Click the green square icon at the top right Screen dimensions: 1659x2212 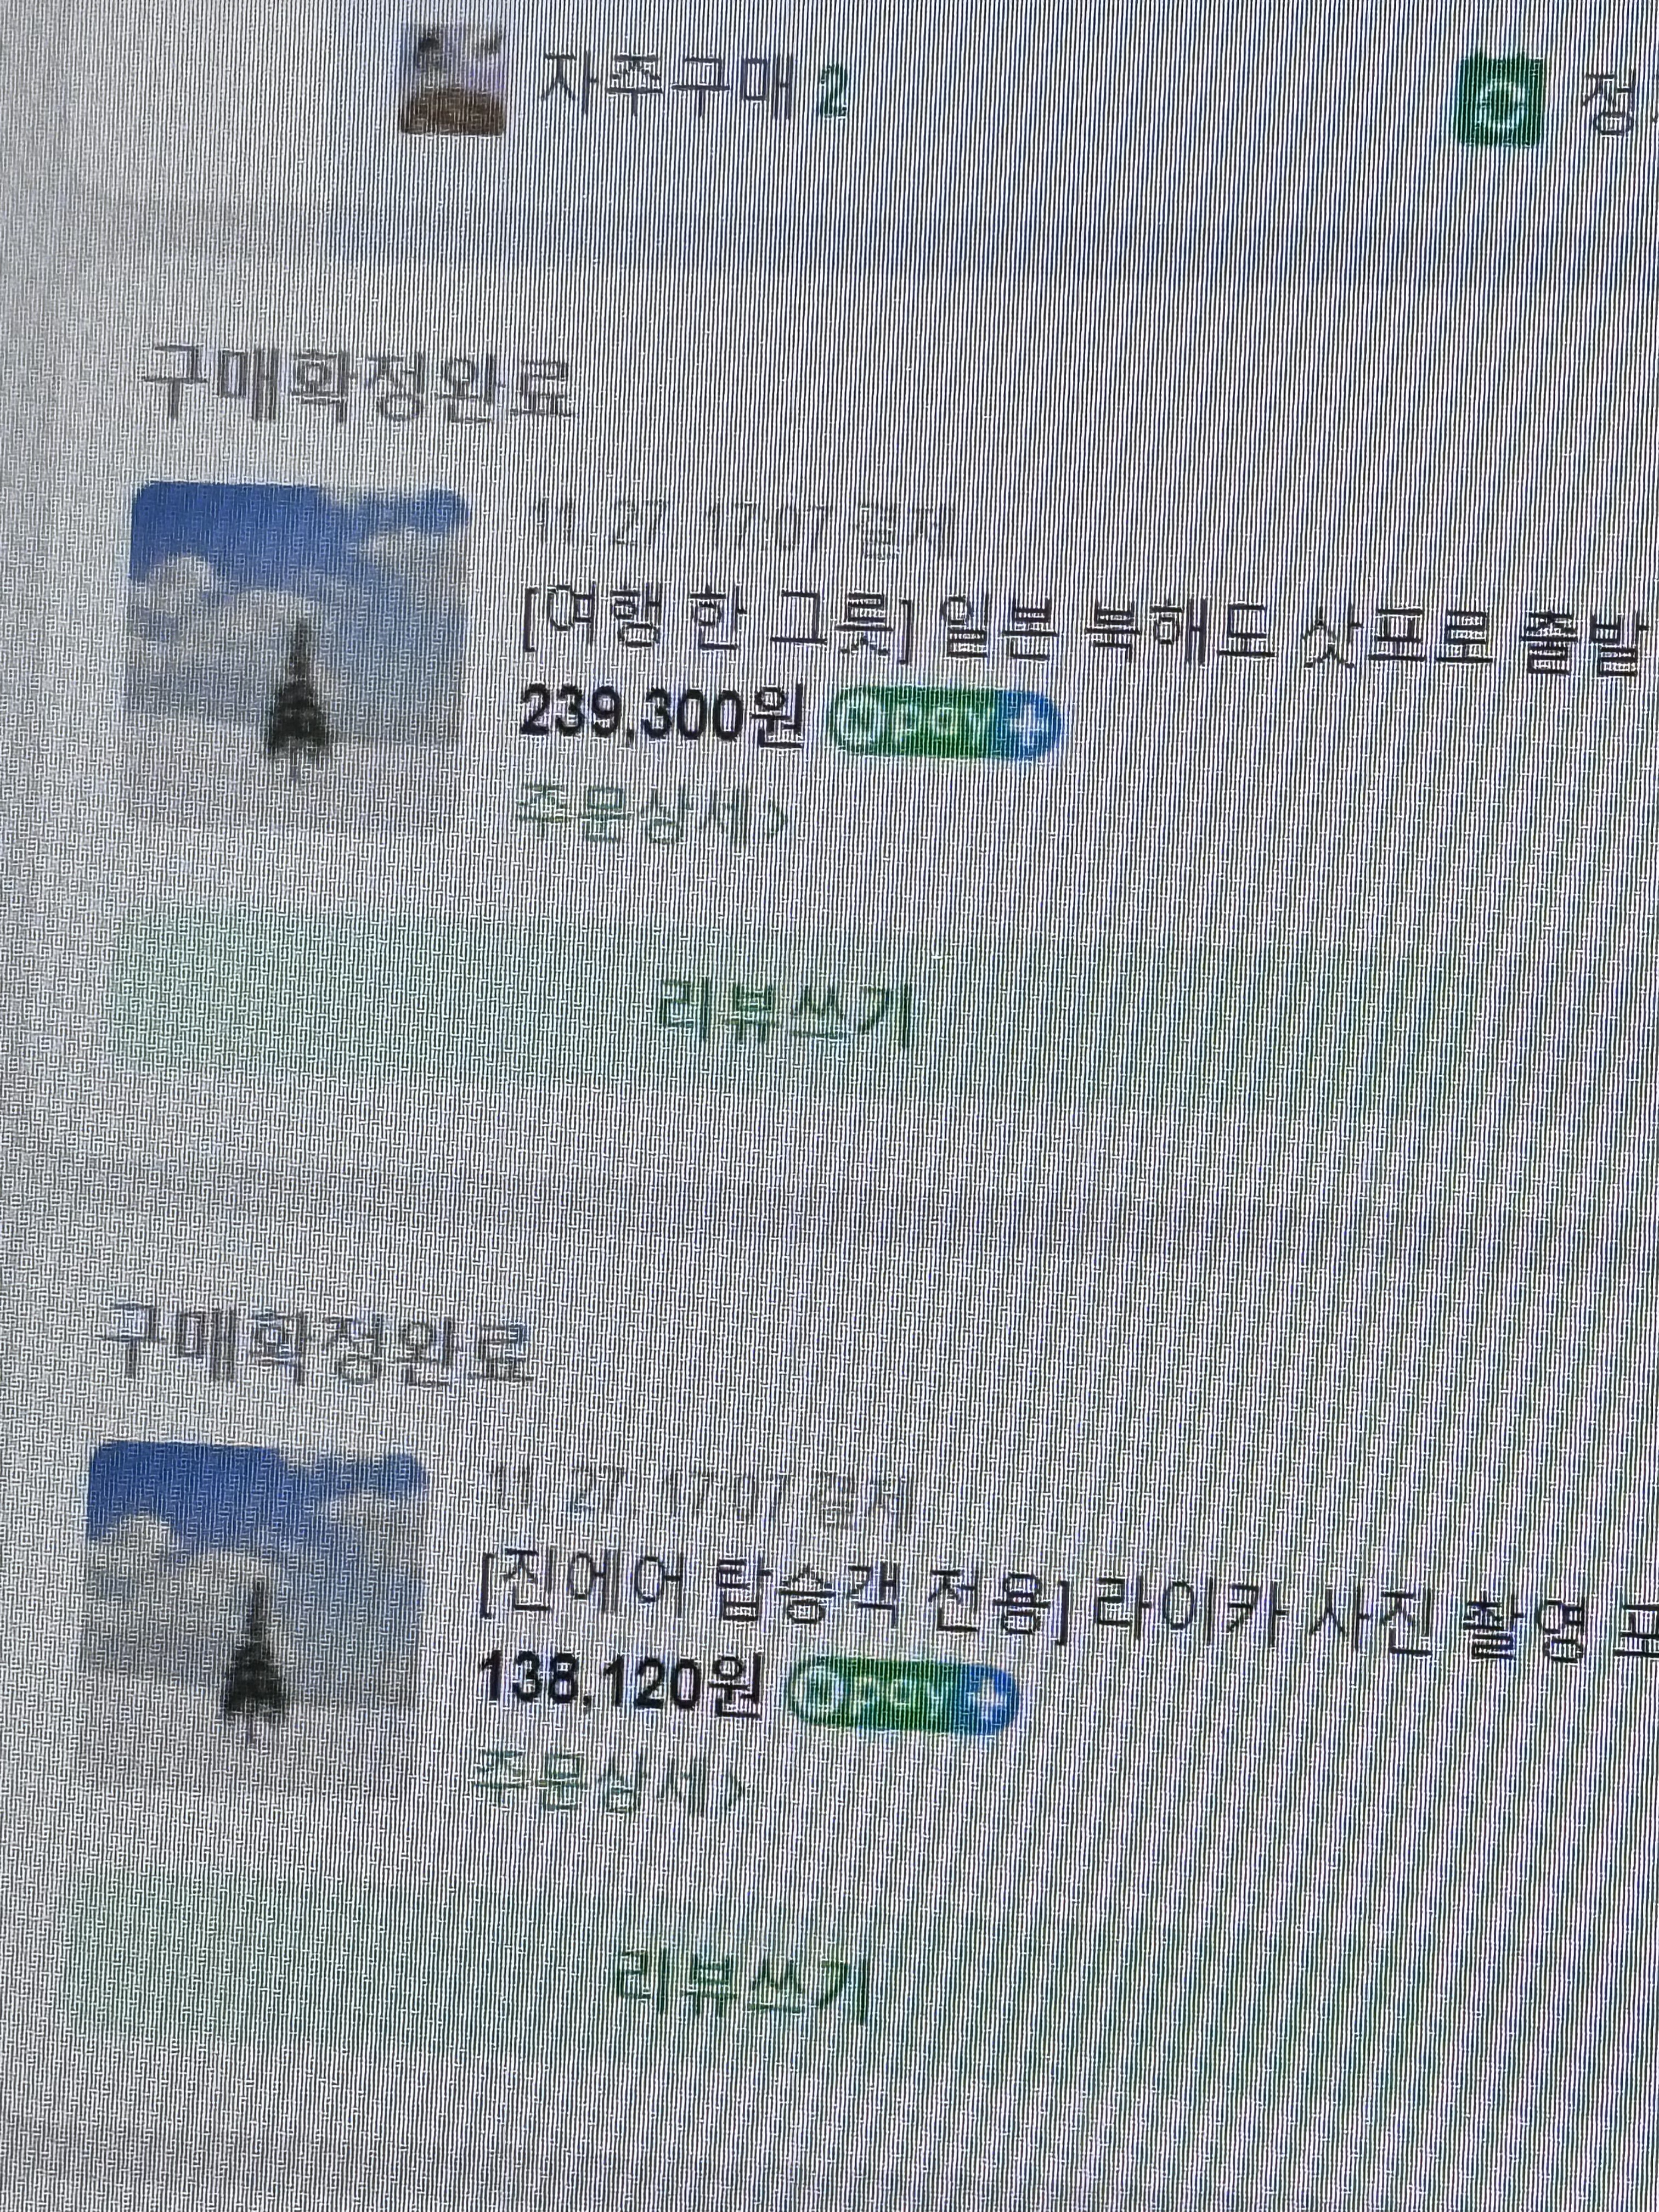[1501, 101]
